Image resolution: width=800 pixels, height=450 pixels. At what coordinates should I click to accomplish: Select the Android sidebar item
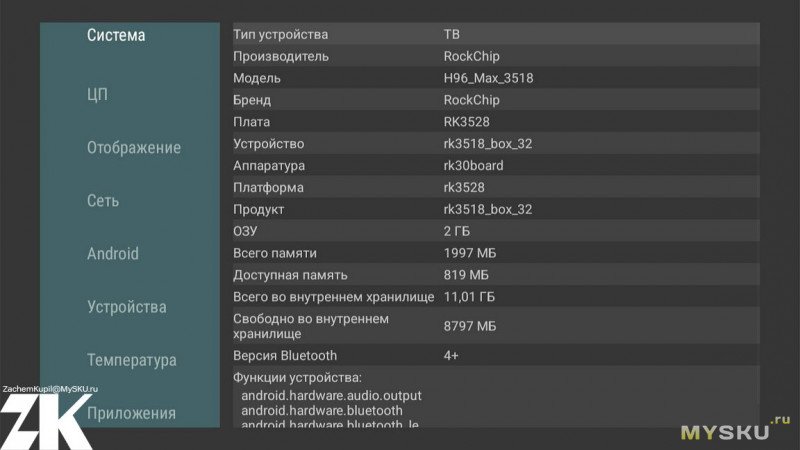[x=113, y=254]
